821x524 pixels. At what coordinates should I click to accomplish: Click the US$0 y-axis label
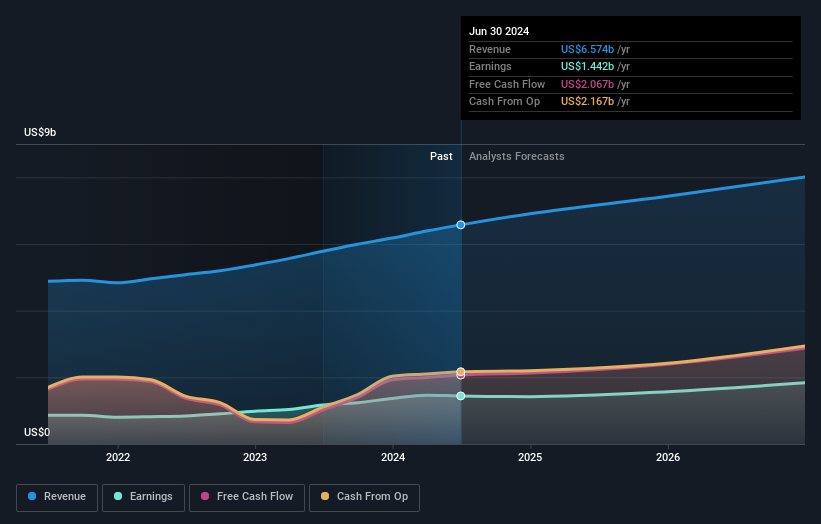[37, 432]
